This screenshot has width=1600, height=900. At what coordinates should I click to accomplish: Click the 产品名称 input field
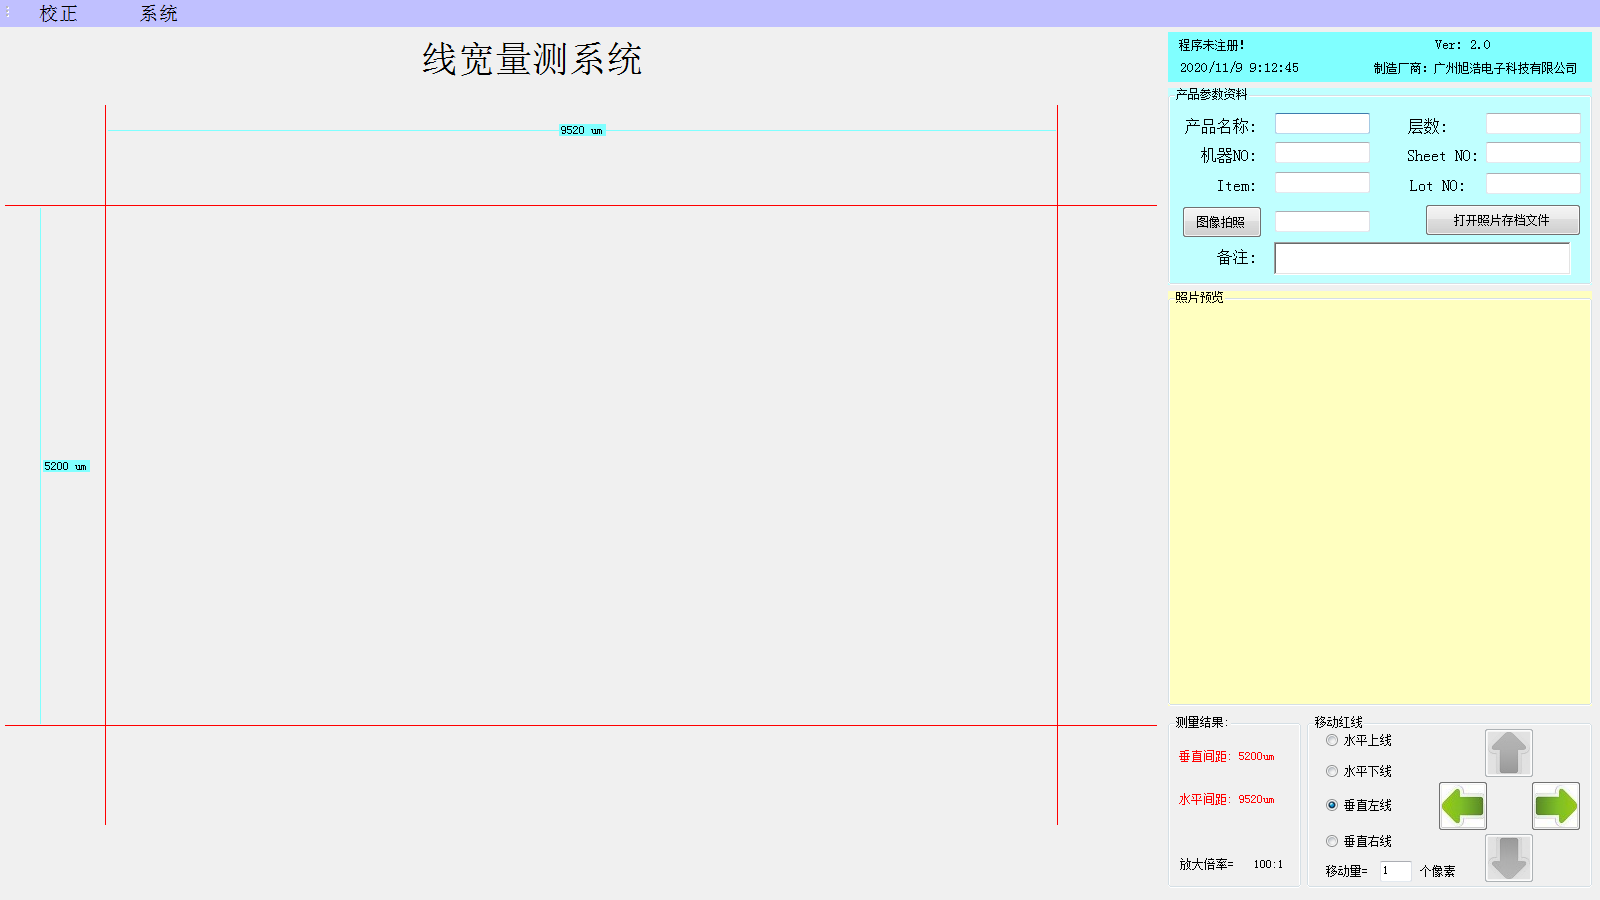coord(1322,124)
